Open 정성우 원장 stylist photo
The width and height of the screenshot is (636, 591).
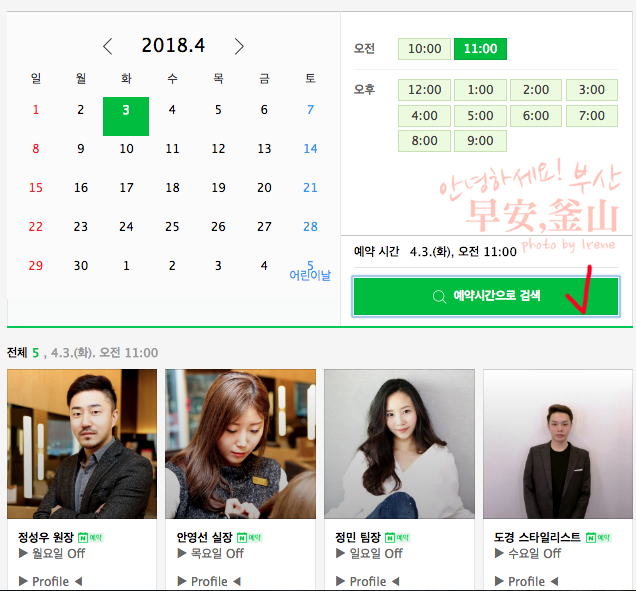82,444
